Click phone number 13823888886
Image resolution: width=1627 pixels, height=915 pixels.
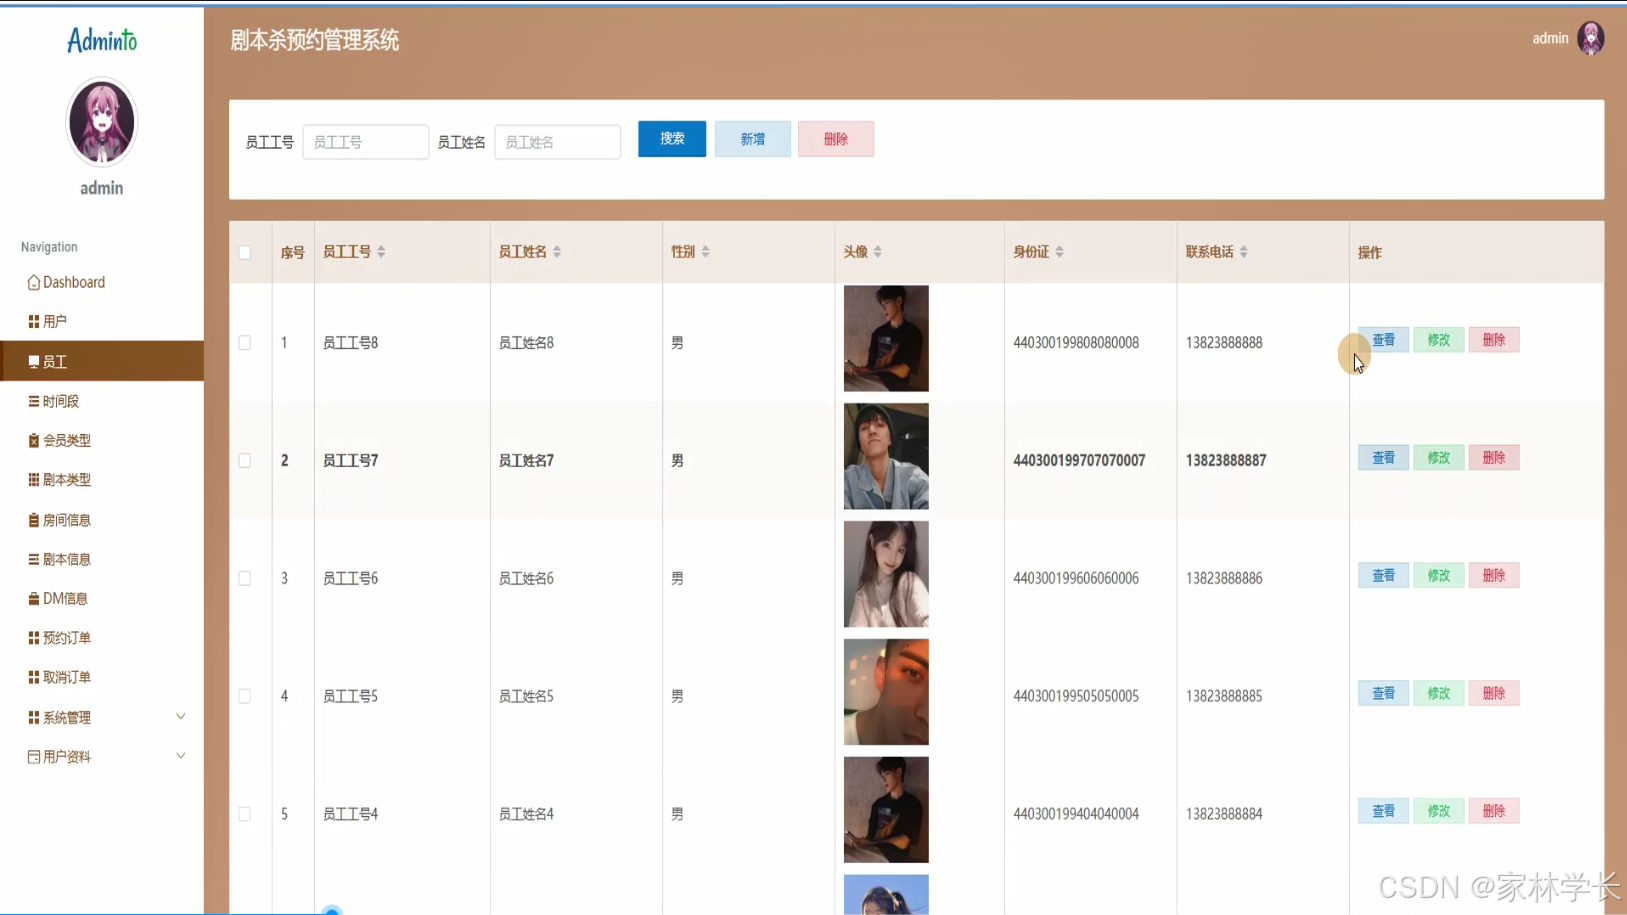pos(1224,578)
